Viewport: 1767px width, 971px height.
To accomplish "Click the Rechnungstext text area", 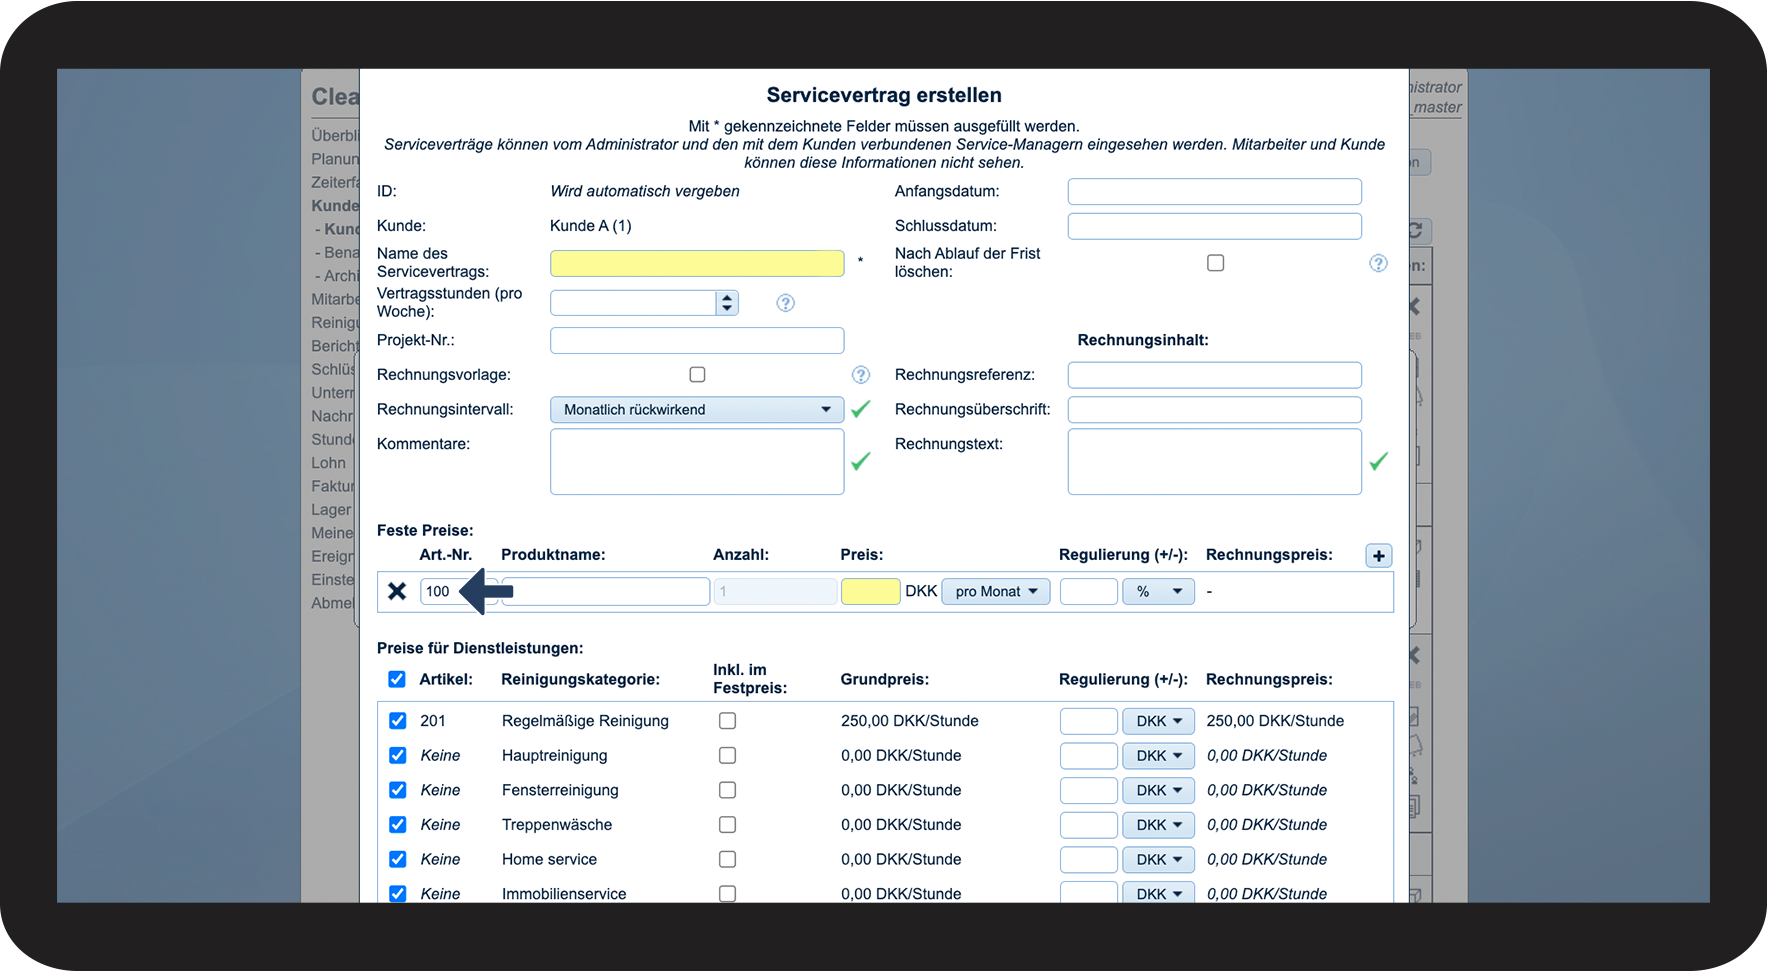I will tap(1214, 461).
